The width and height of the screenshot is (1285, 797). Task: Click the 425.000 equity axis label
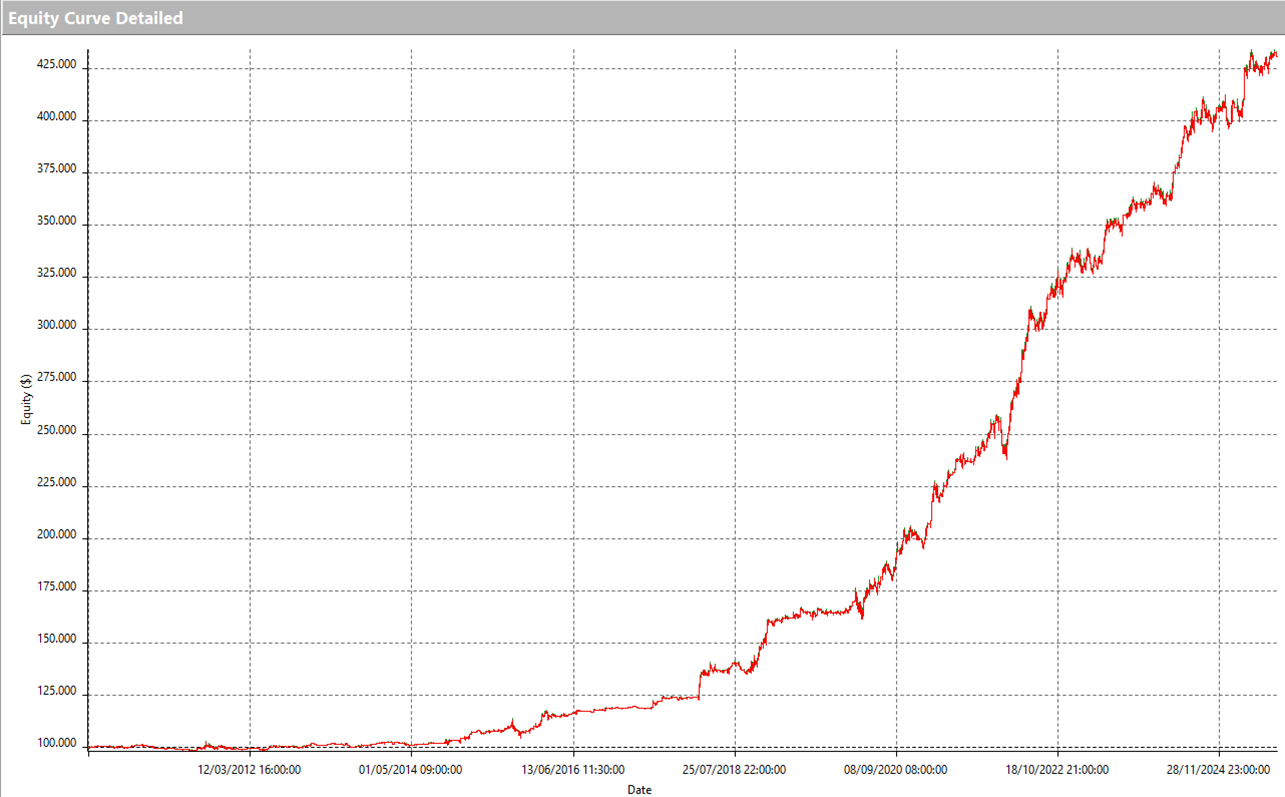point(57,64)
